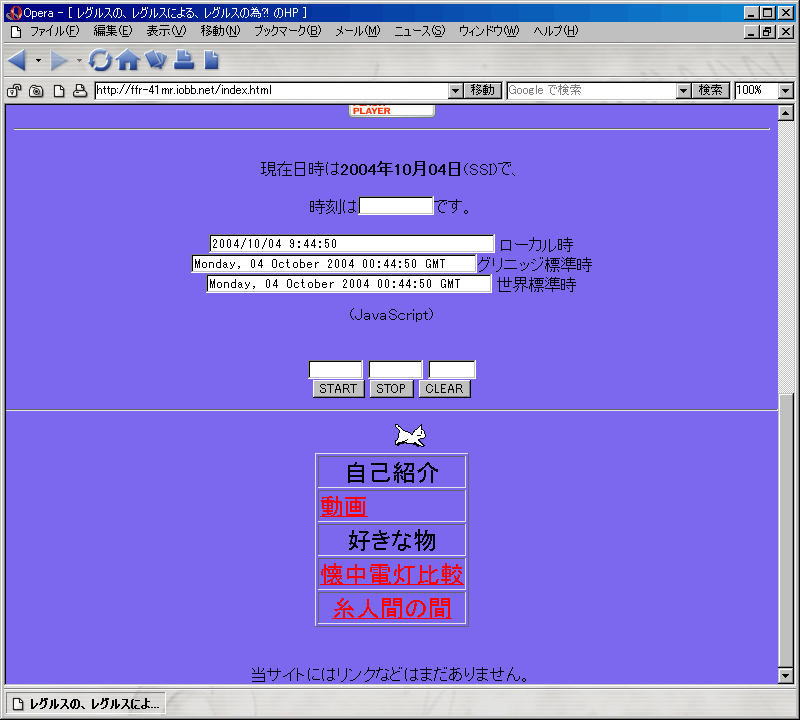Screen dimensions: 800x720
Task: Click the stopwatch field above STOP
Action: pyautogui.click(x=395, y=369)
